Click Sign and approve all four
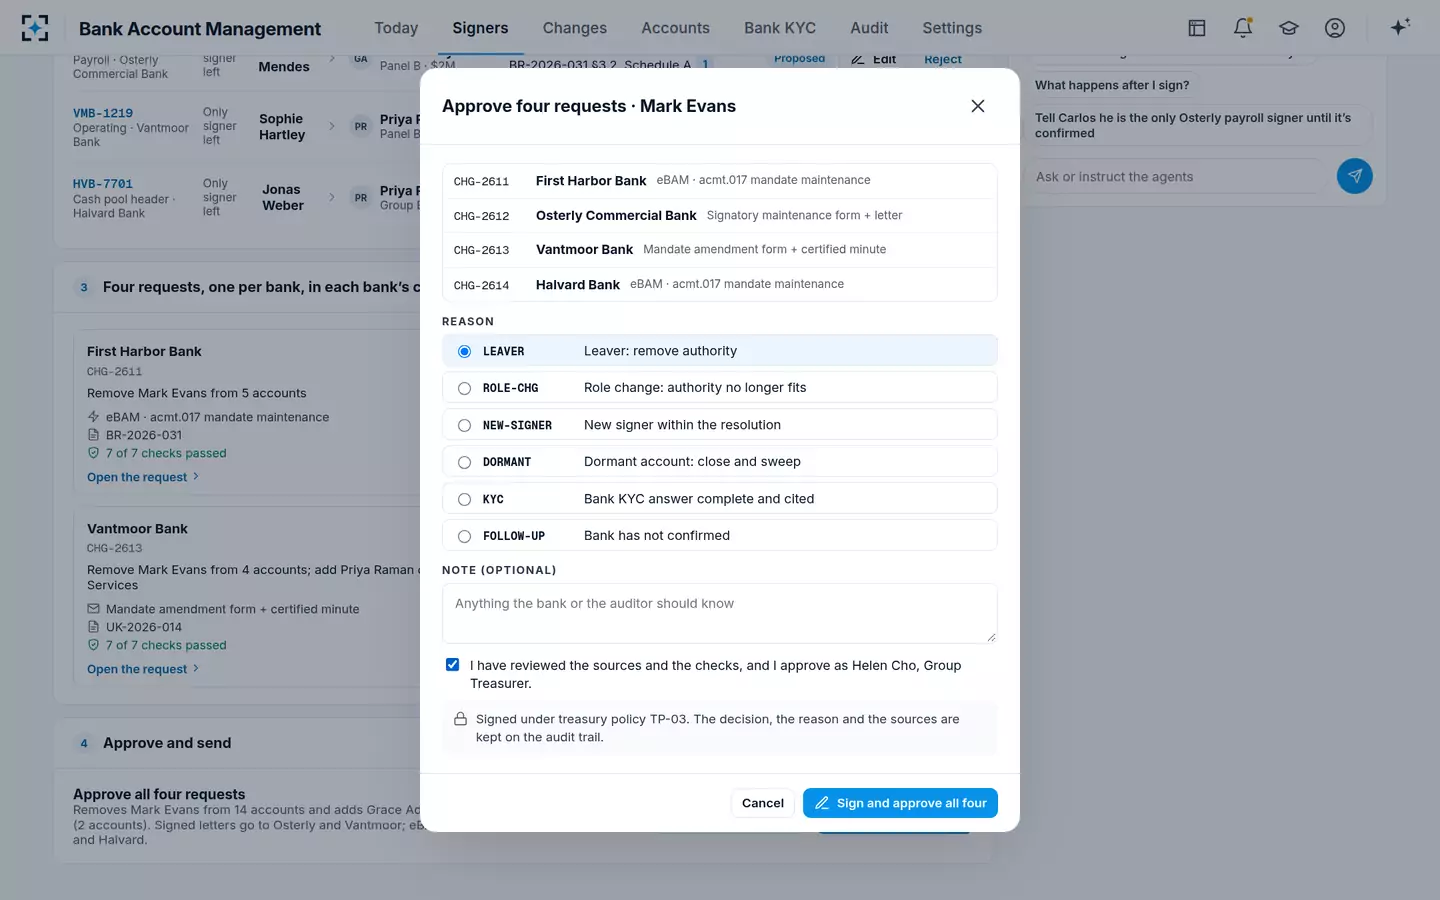Viewport: 1440px width, 900px height. 900,803
